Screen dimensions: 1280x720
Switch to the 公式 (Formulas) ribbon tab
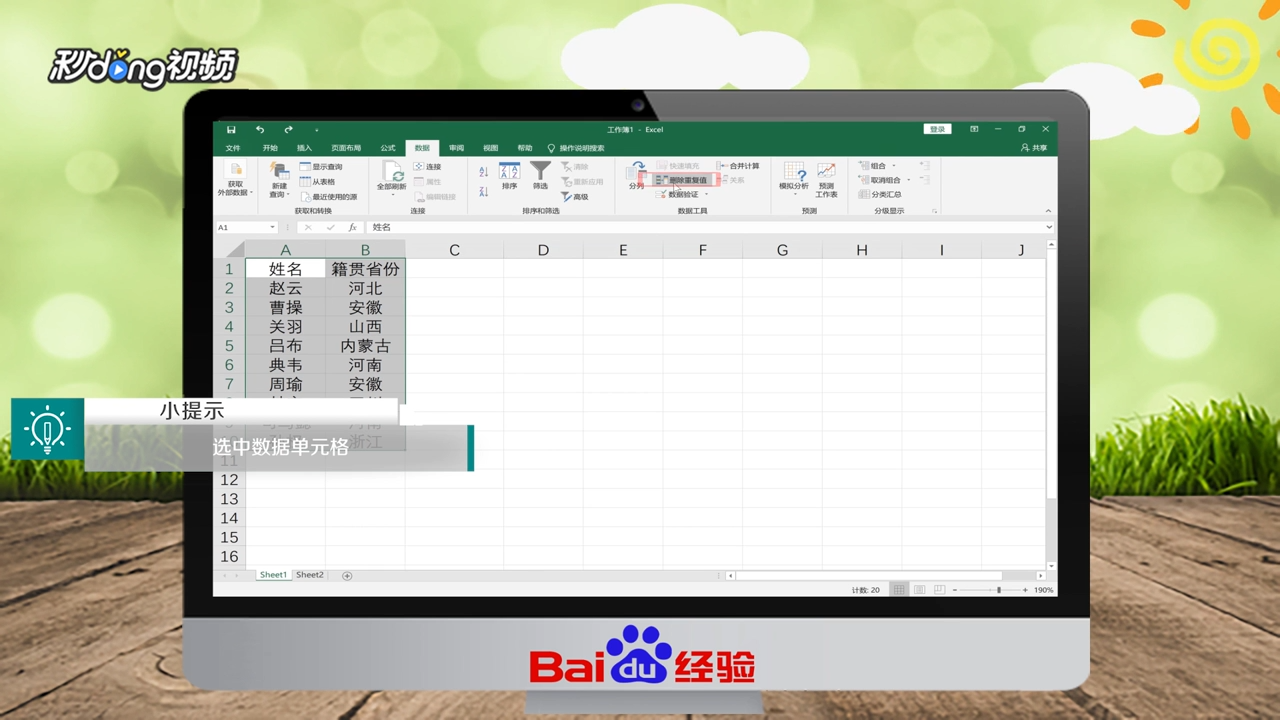pos(388,147)
